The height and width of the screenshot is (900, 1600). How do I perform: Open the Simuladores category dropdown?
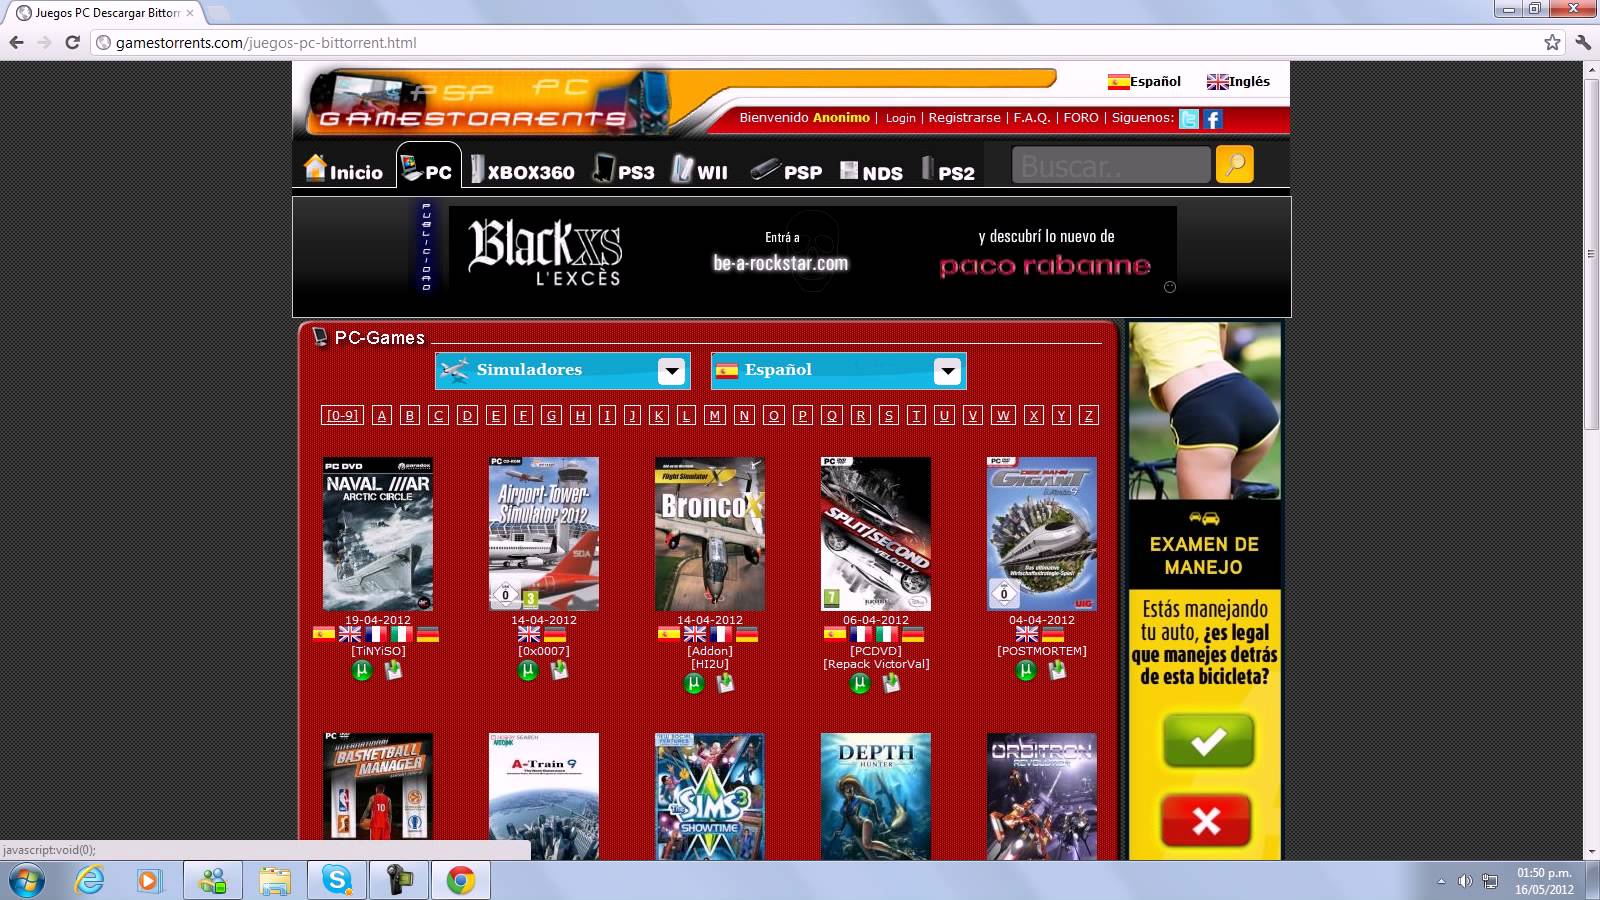point(563,370)
